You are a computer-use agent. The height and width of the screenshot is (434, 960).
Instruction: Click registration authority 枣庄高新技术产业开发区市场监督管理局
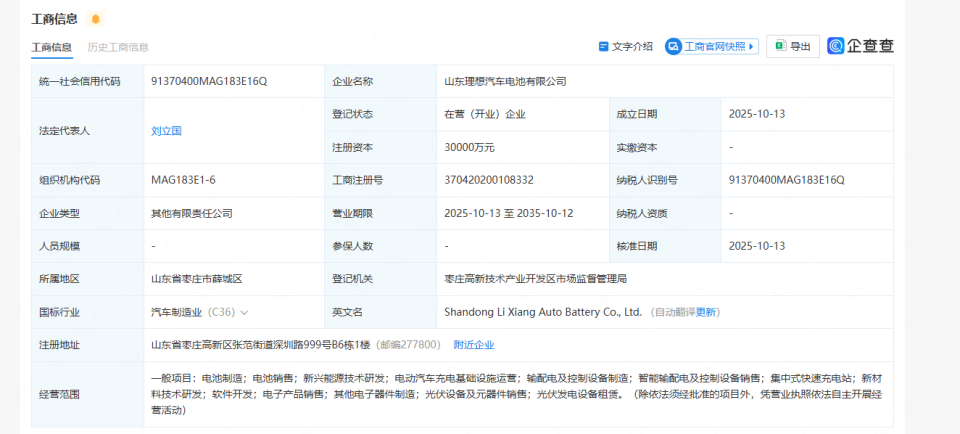tap(536, 279)
